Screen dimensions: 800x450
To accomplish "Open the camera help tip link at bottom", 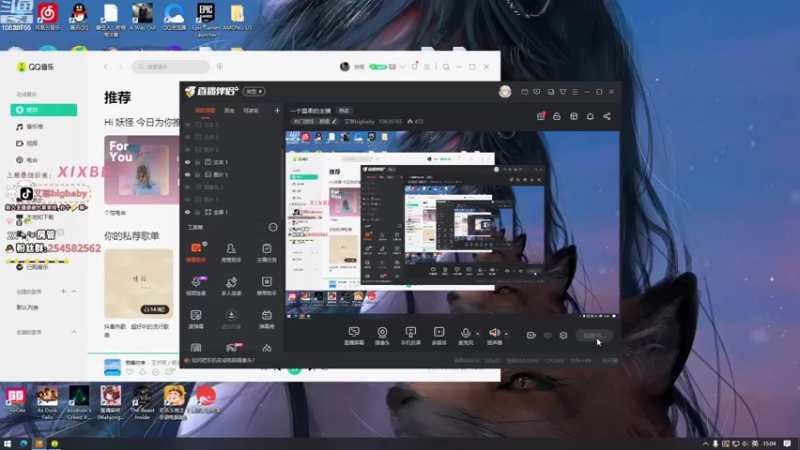I will (223, 360).
